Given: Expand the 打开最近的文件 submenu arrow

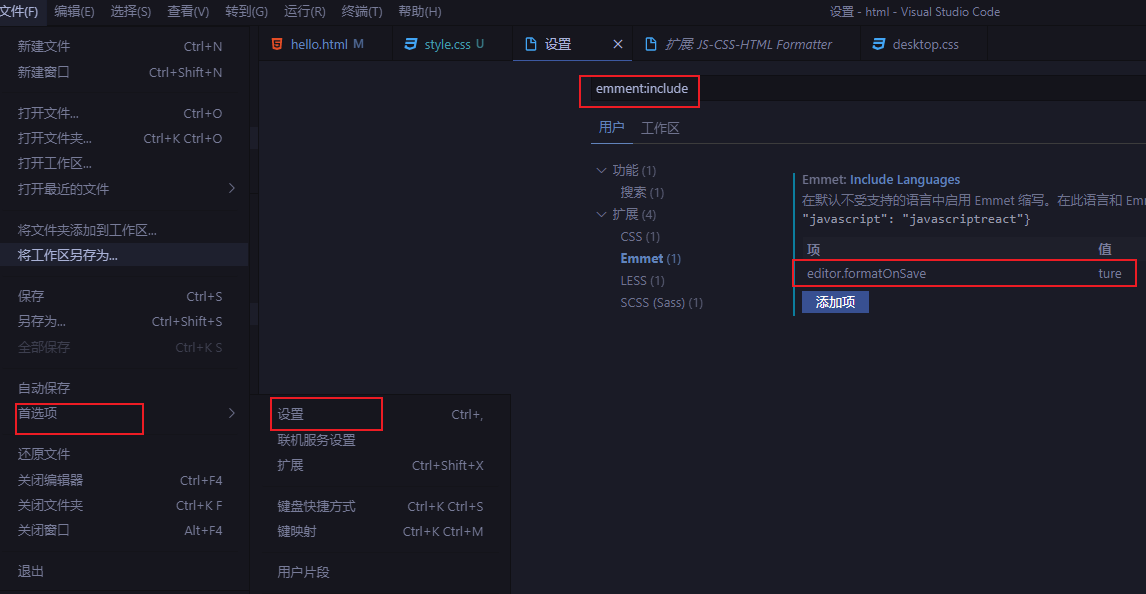Looking at the screenshot, I should pyautogui.click(x=232, y=189).
